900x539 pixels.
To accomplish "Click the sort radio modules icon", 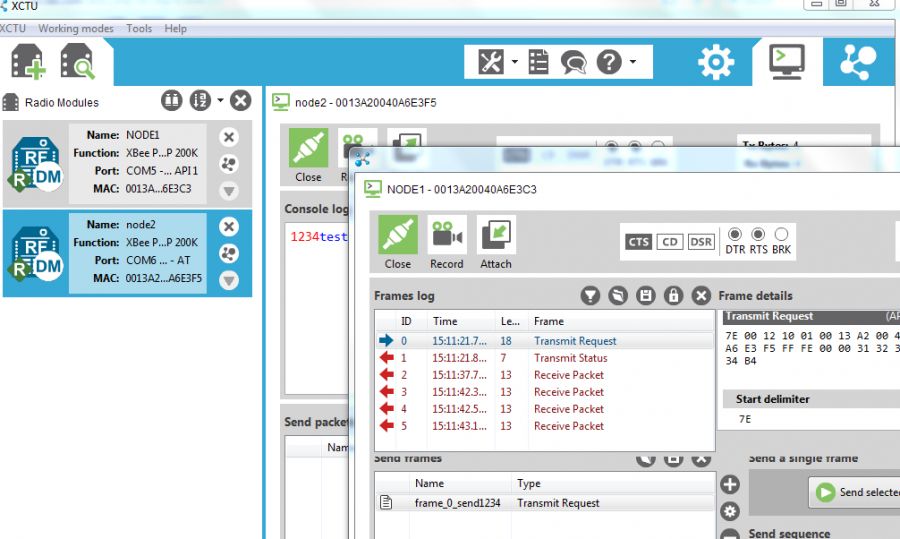I will [x=200, y=100].
